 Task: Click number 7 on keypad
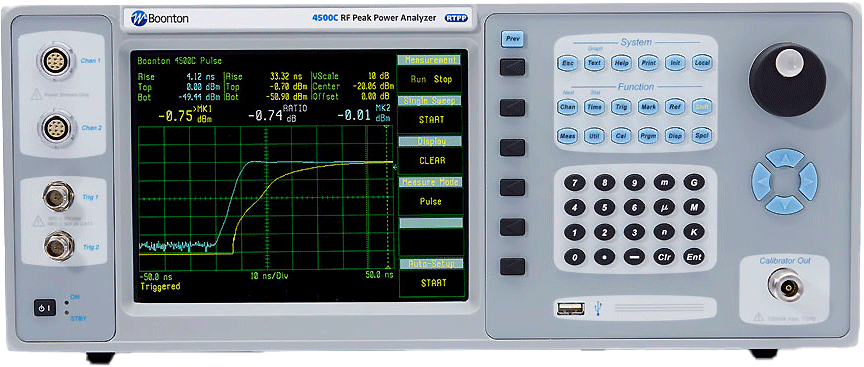coord(575,182)
